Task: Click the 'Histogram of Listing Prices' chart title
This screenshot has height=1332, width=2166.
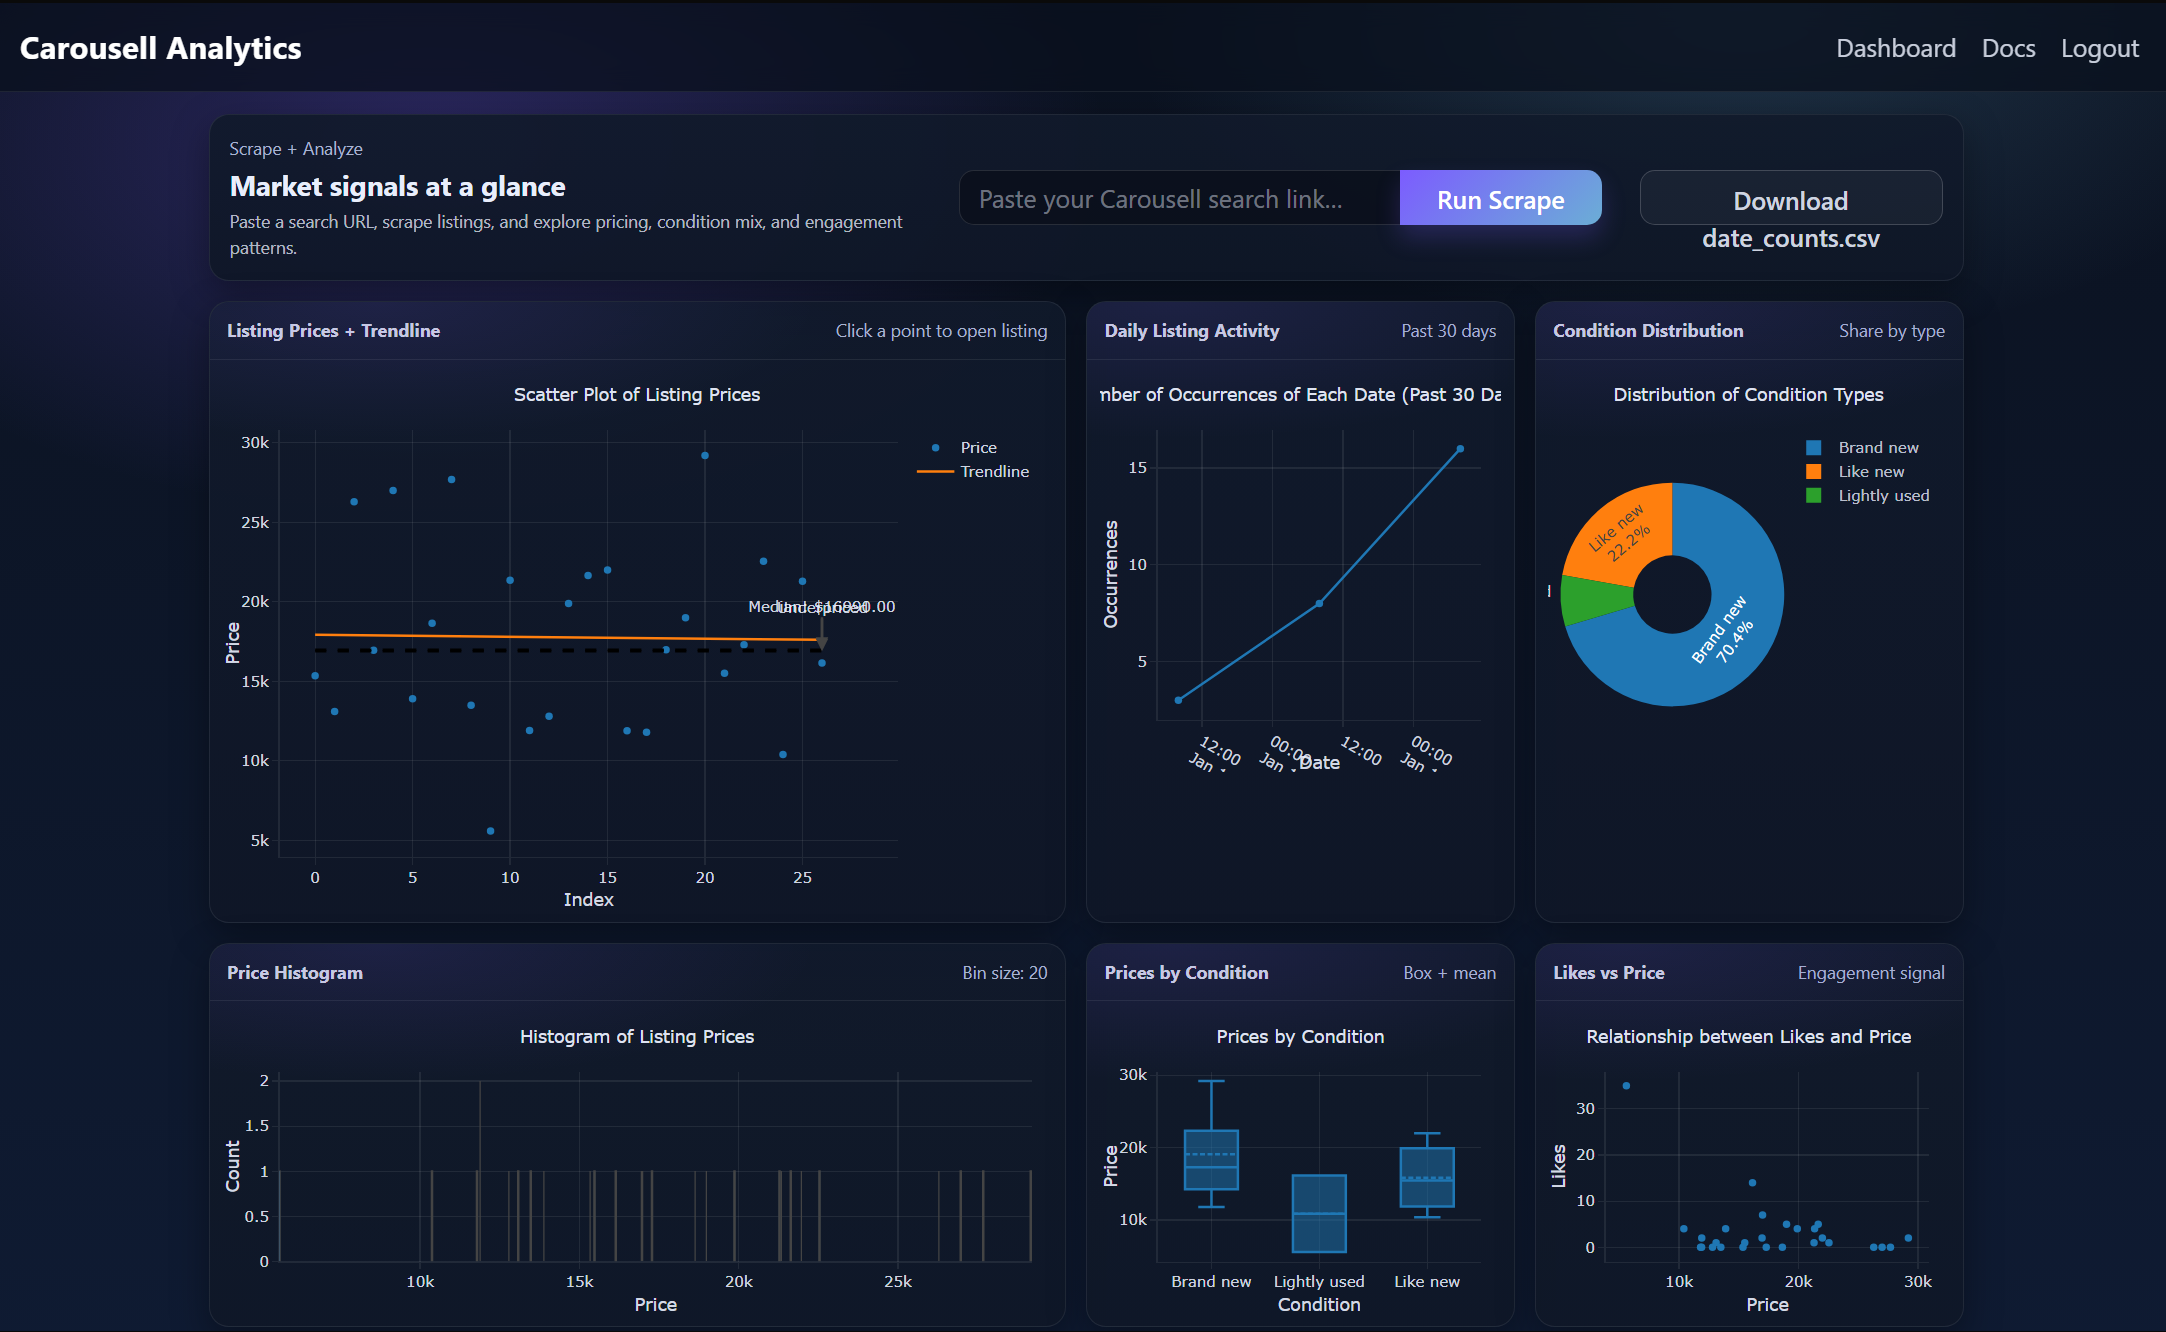Action: pos(636,1037)
